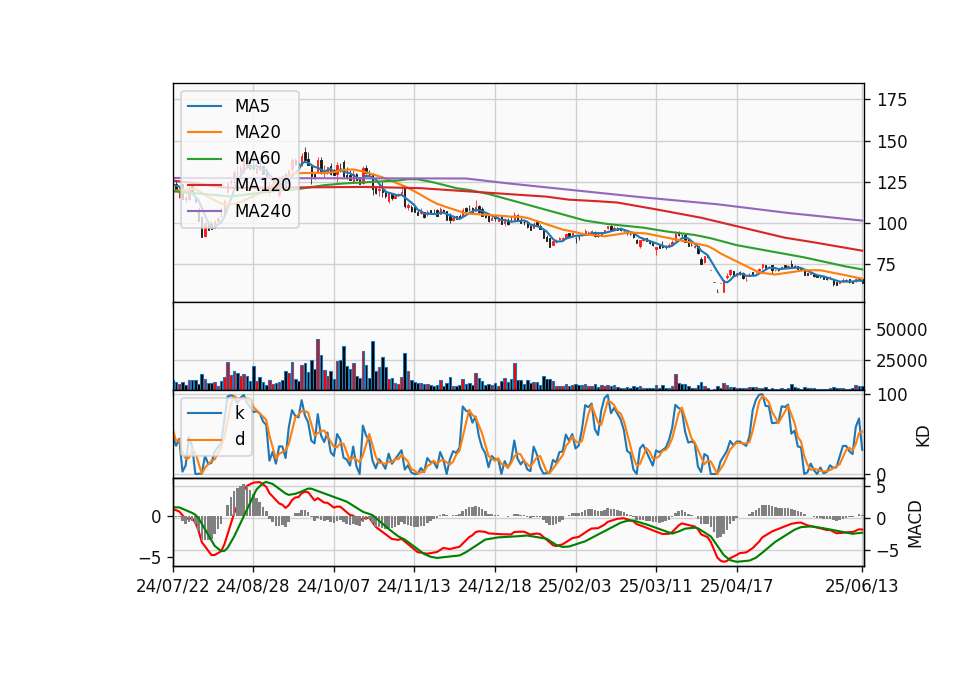Image resolution: width=960 pixels, height=690 pixels.
Task: Click the 24/07/22 date axis label
Action: pos(173,586)
